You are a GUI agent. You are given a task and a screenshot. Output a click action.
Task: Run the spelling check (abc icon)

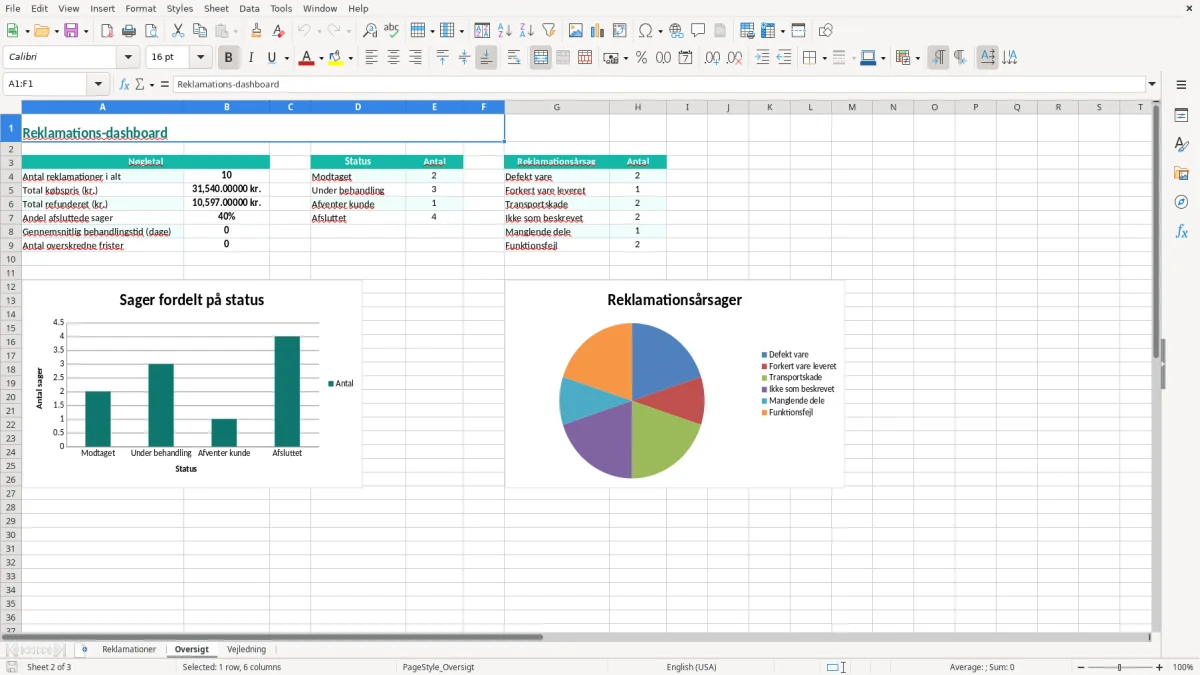(392, 31)
